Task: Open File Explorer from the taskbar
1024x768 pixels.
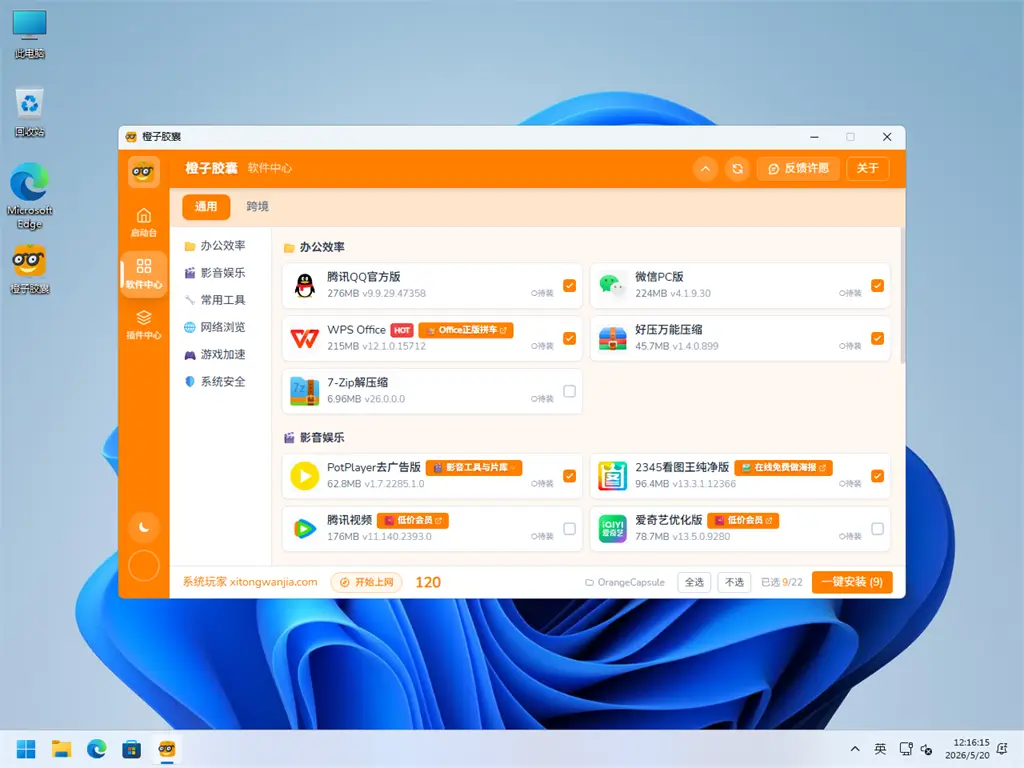Action: [x=61, y=749]
